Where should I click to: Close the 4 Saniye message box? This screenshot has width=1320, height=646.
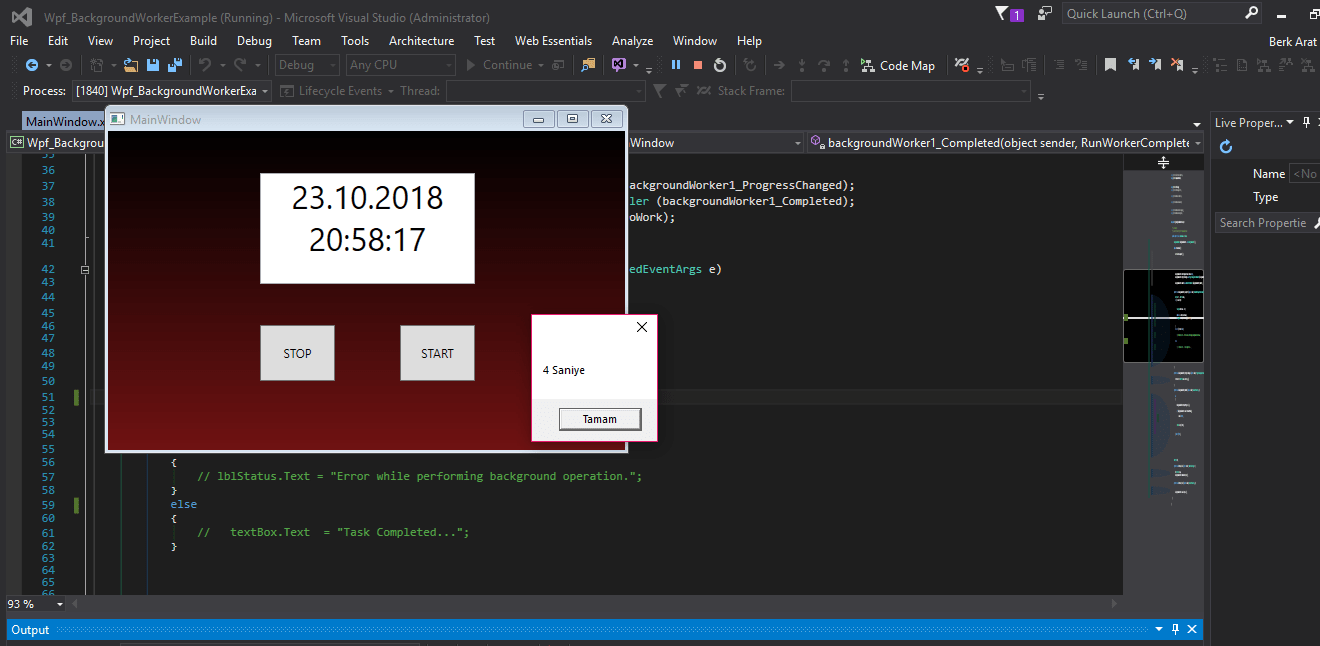click(642, 327)
